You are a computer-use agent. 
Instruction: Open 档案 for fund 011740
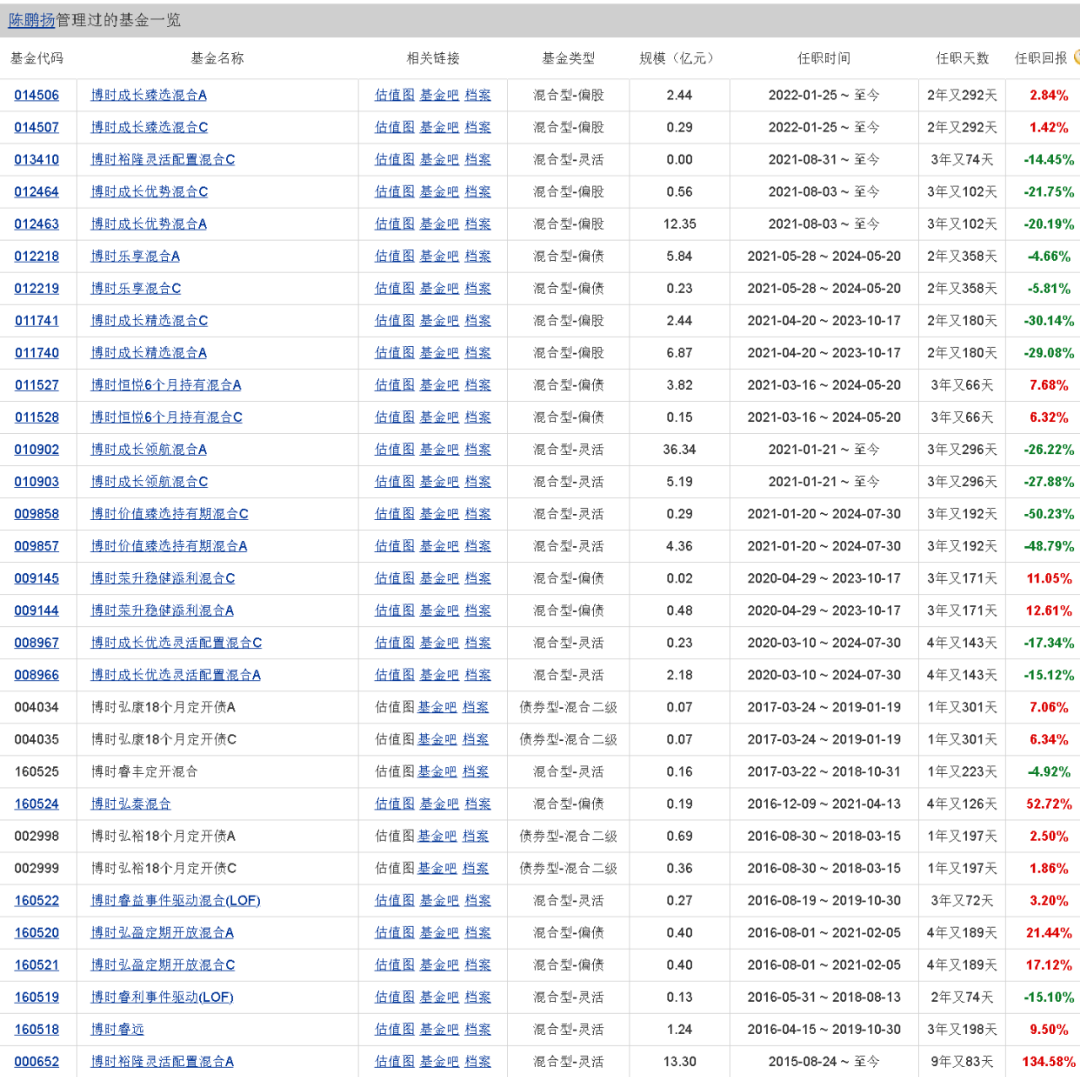click(478, 353)
